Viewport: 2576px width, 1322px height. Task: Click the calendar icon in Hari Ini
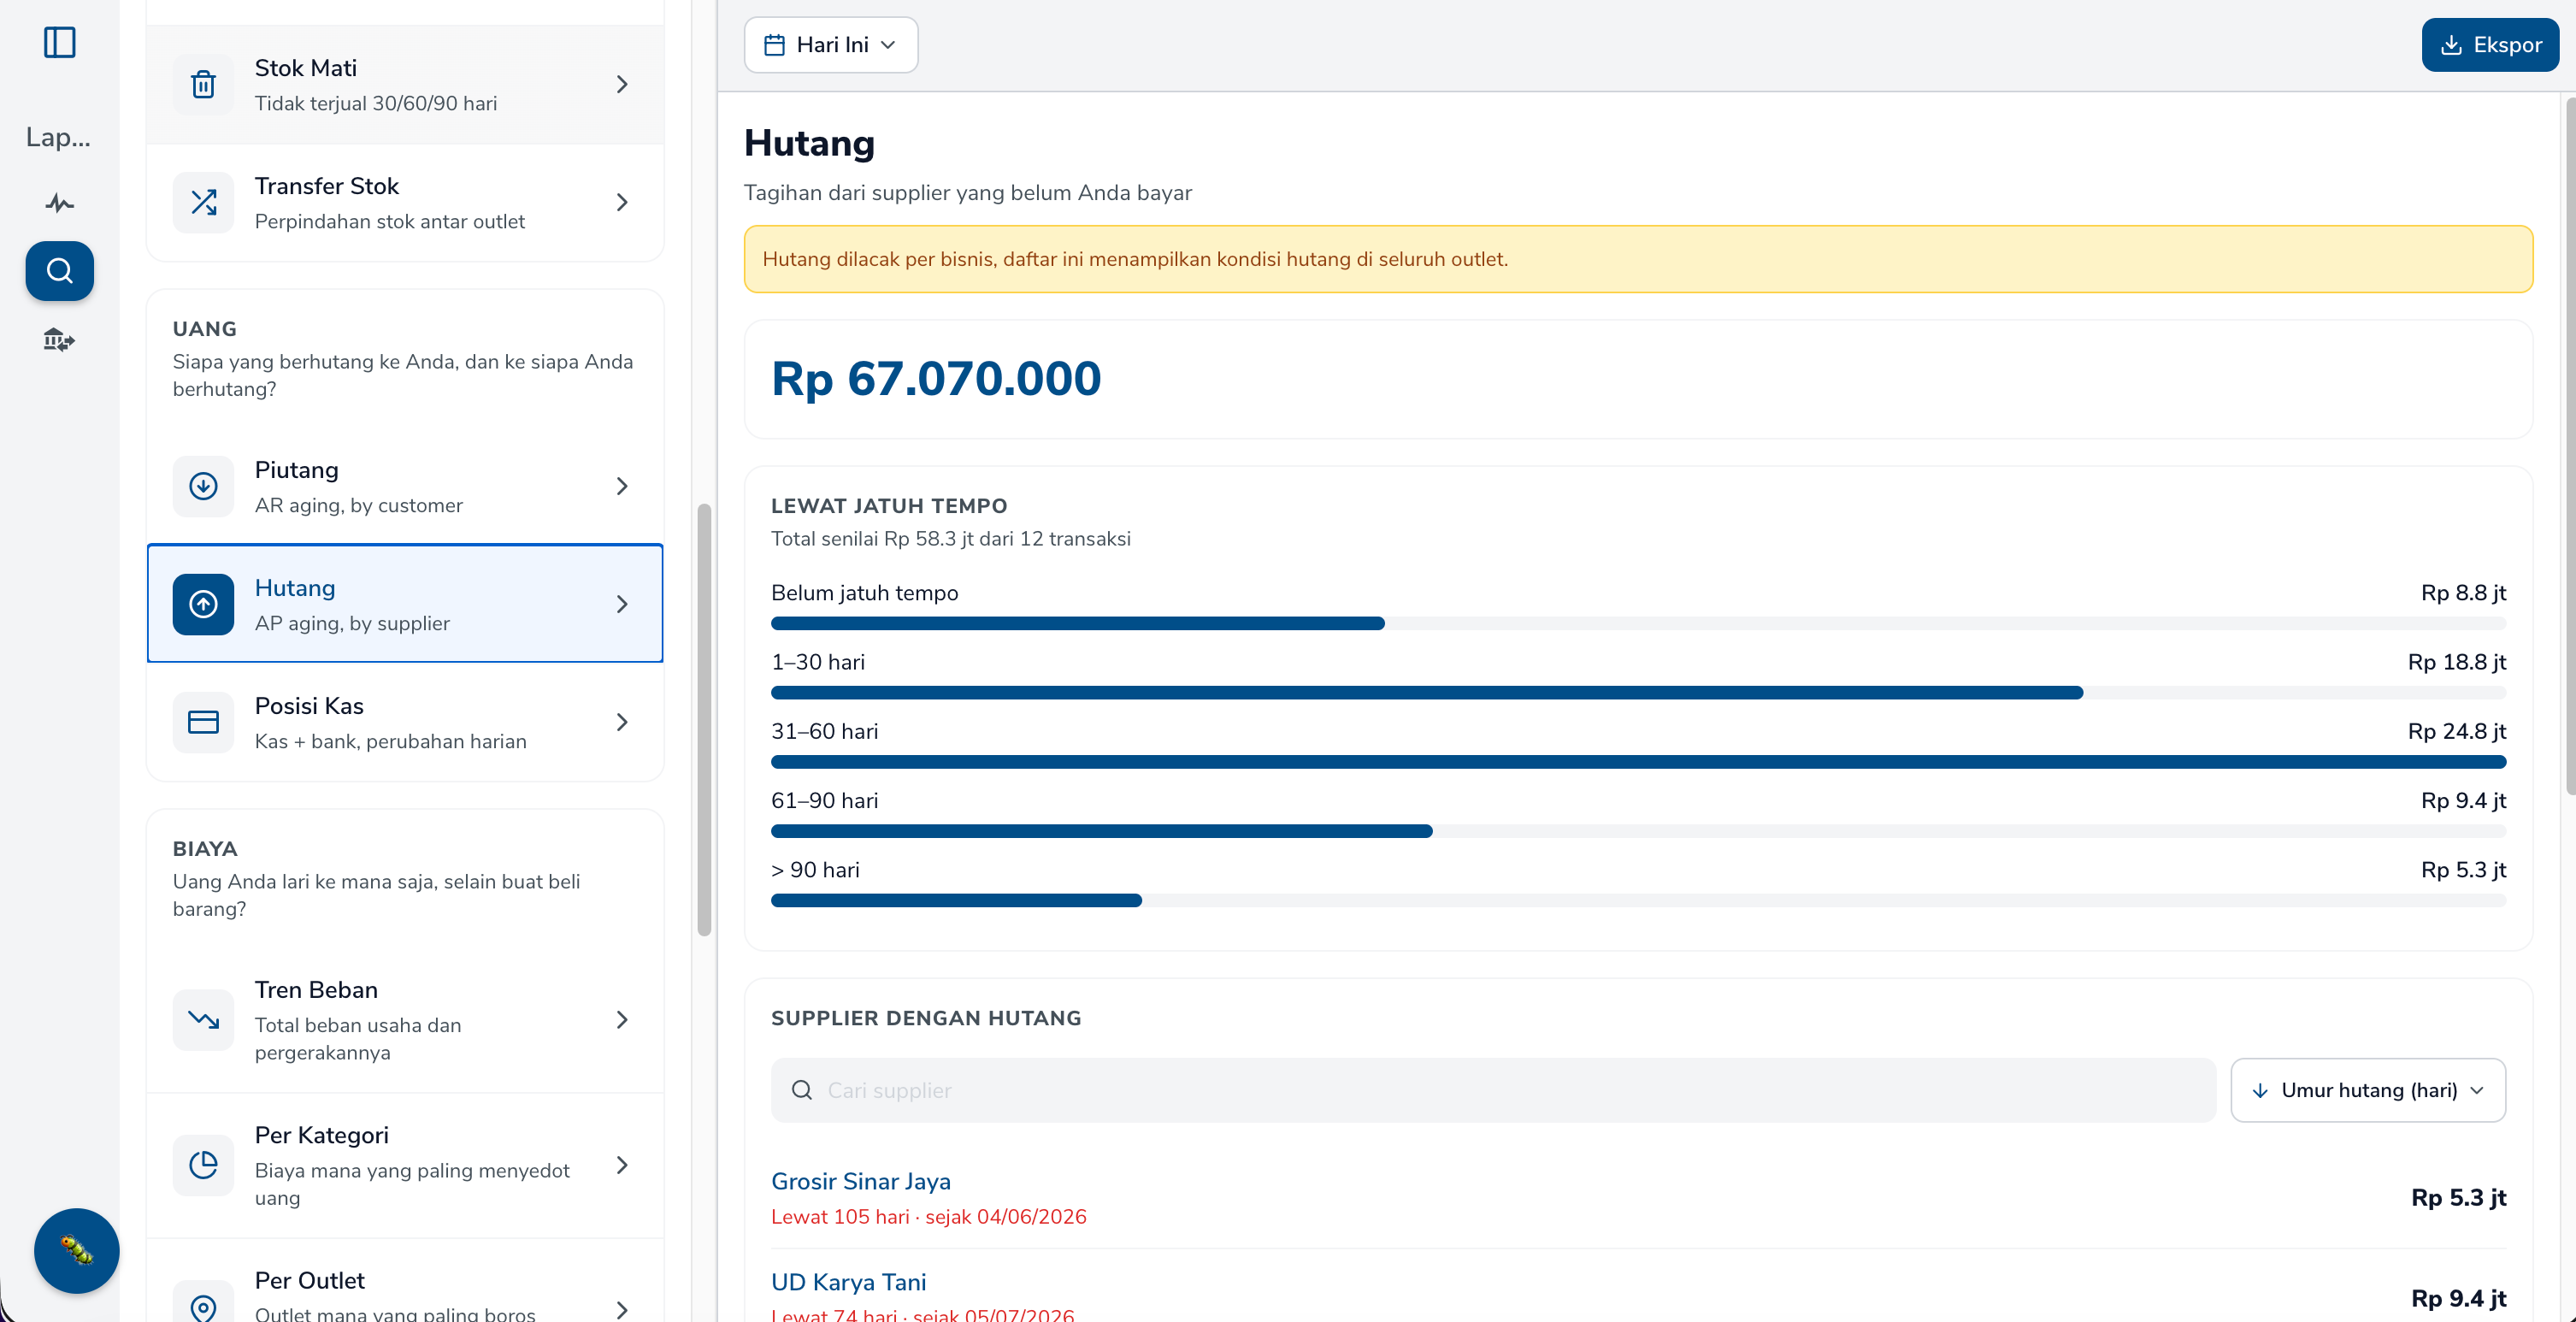point(775,45)
